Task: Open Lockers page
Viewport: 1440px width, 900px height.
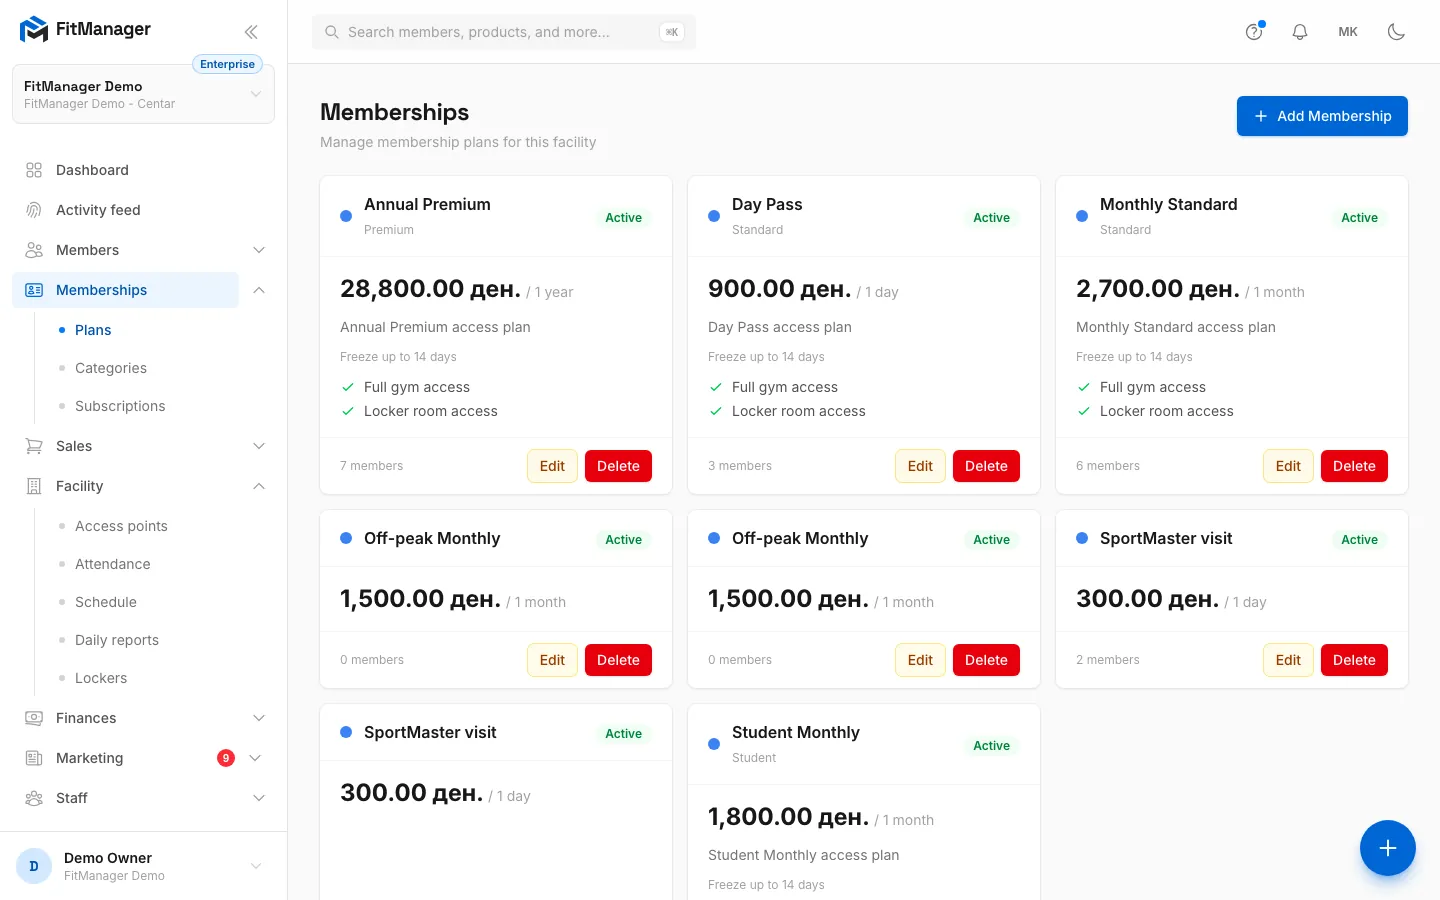Action: tap(101, 678)
